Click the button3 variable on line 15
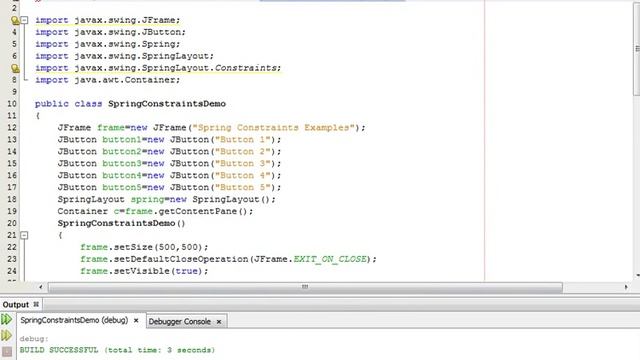Screen dimensions: 640x360 [x=122, y=164]
